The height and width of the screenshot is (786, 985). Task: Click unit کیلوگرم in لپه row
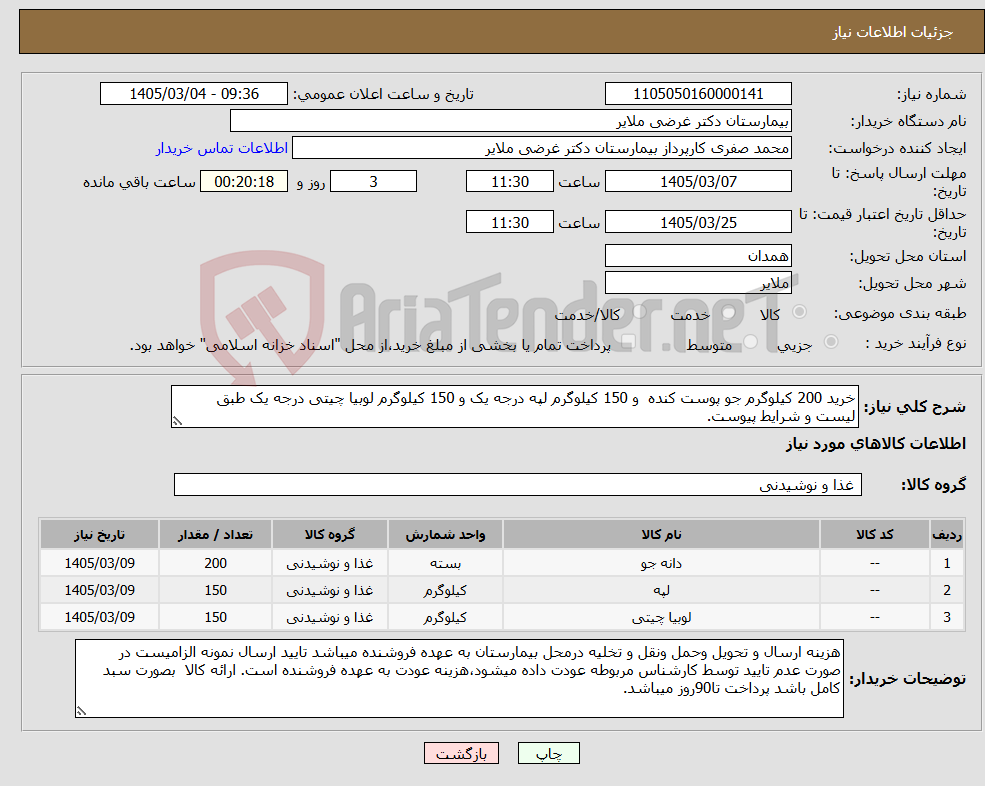coord(445,590)
